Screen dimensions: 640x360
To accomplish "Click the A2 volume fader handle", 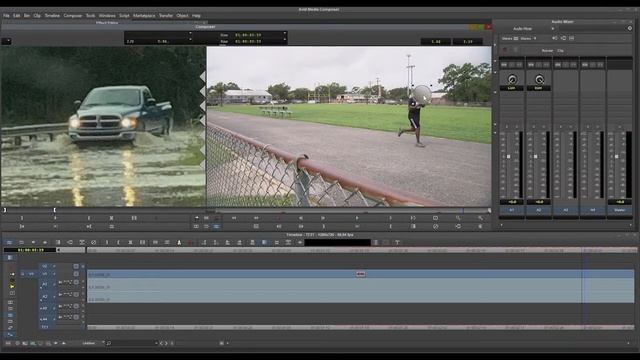I will click(x=536, y=156).
